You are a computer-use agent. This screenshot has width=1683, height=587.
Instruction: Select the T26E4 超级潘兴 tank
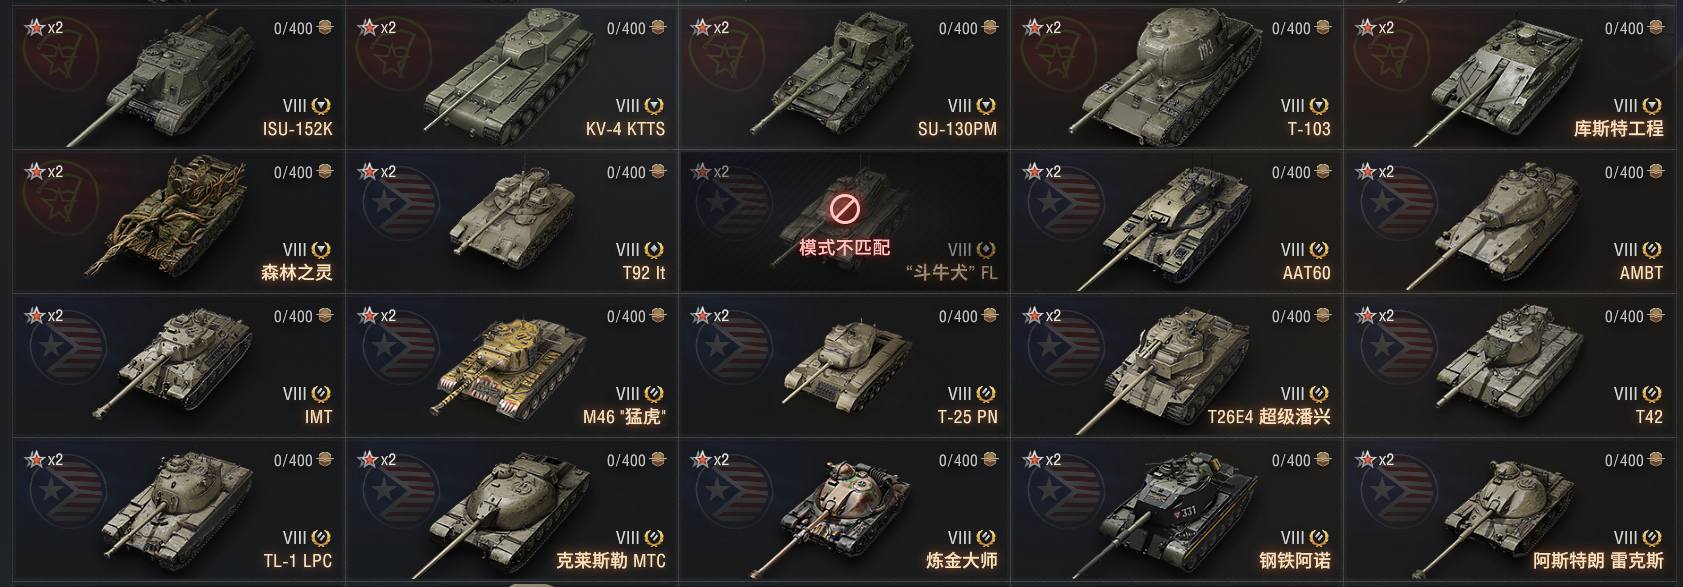1177,366
